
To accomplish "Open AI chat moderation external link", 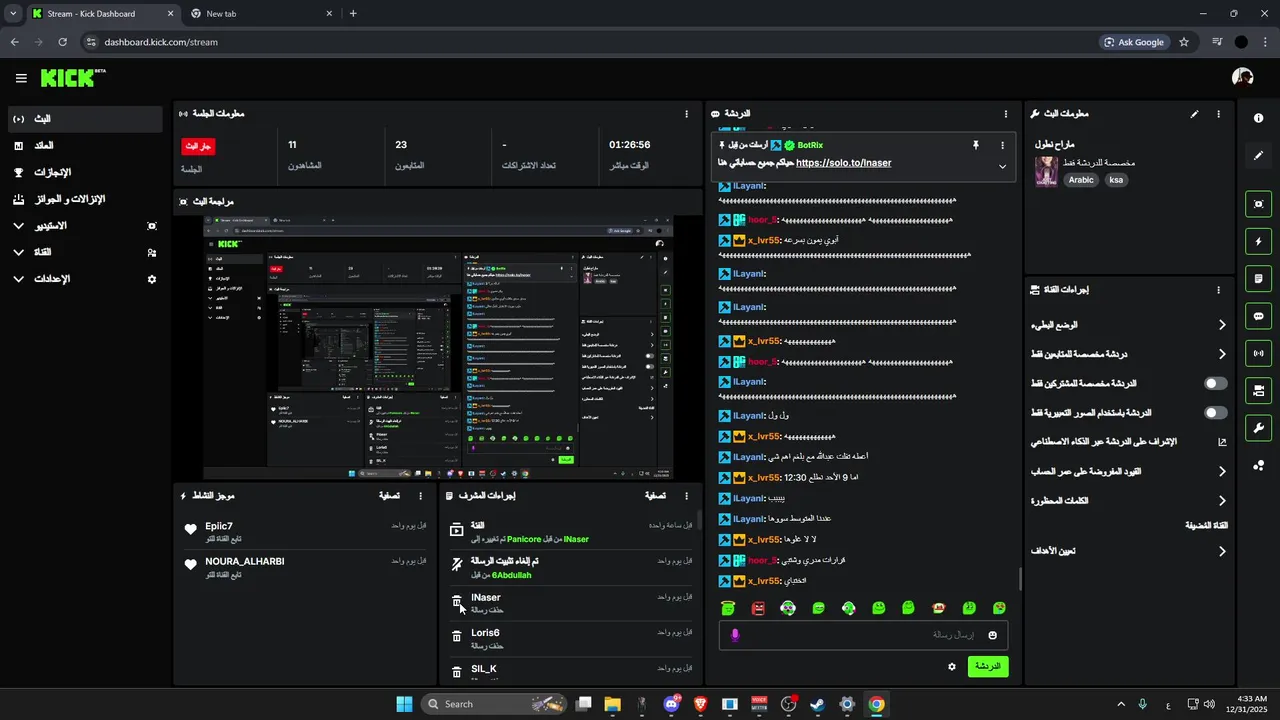I will click(x=1222, y=442).
